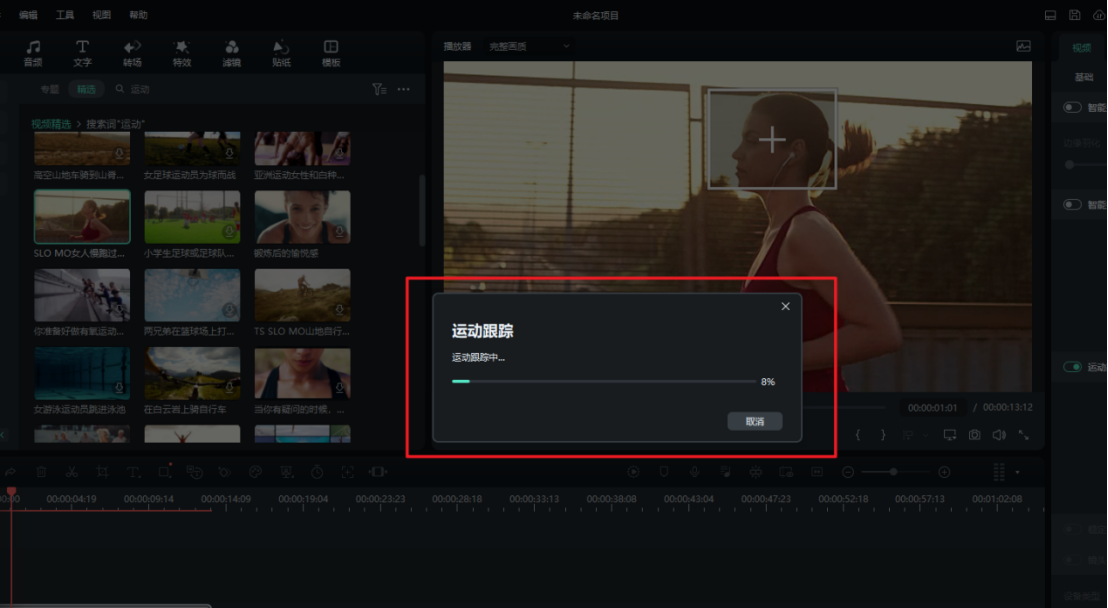The height and width of the screenshot is (608, 1108).
Task: Open the 视图 menu
Action: coord(102,15)
